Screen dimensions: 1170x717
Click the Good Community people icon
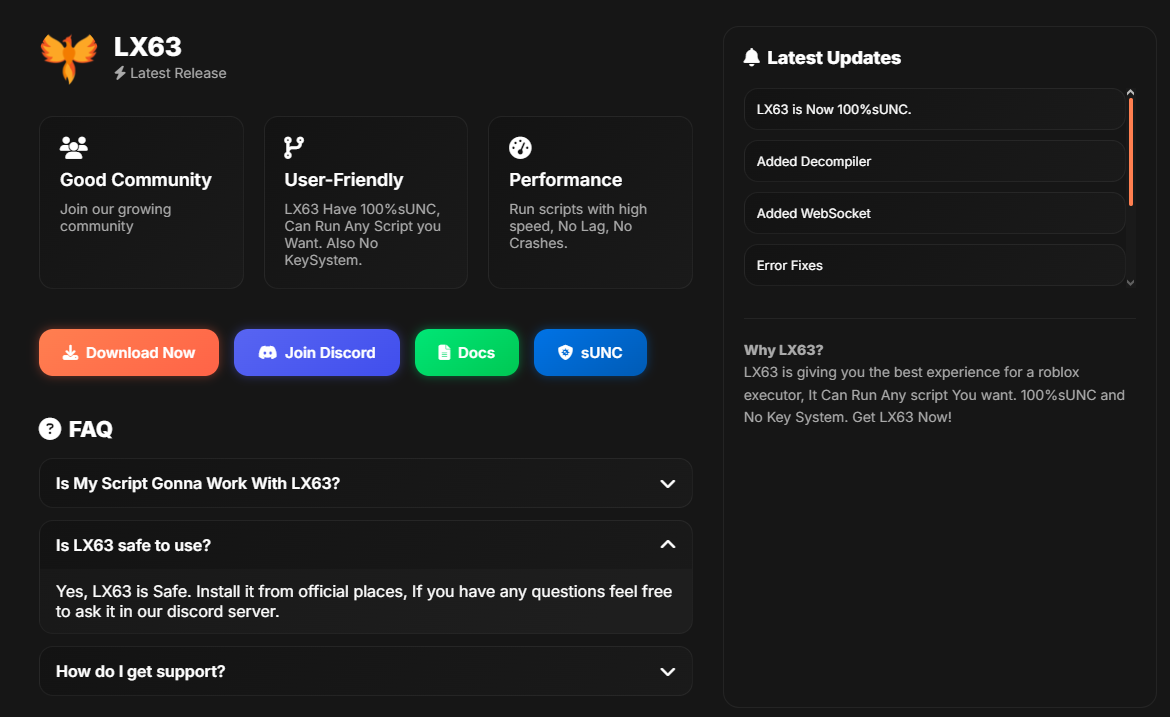coord(74,148)
